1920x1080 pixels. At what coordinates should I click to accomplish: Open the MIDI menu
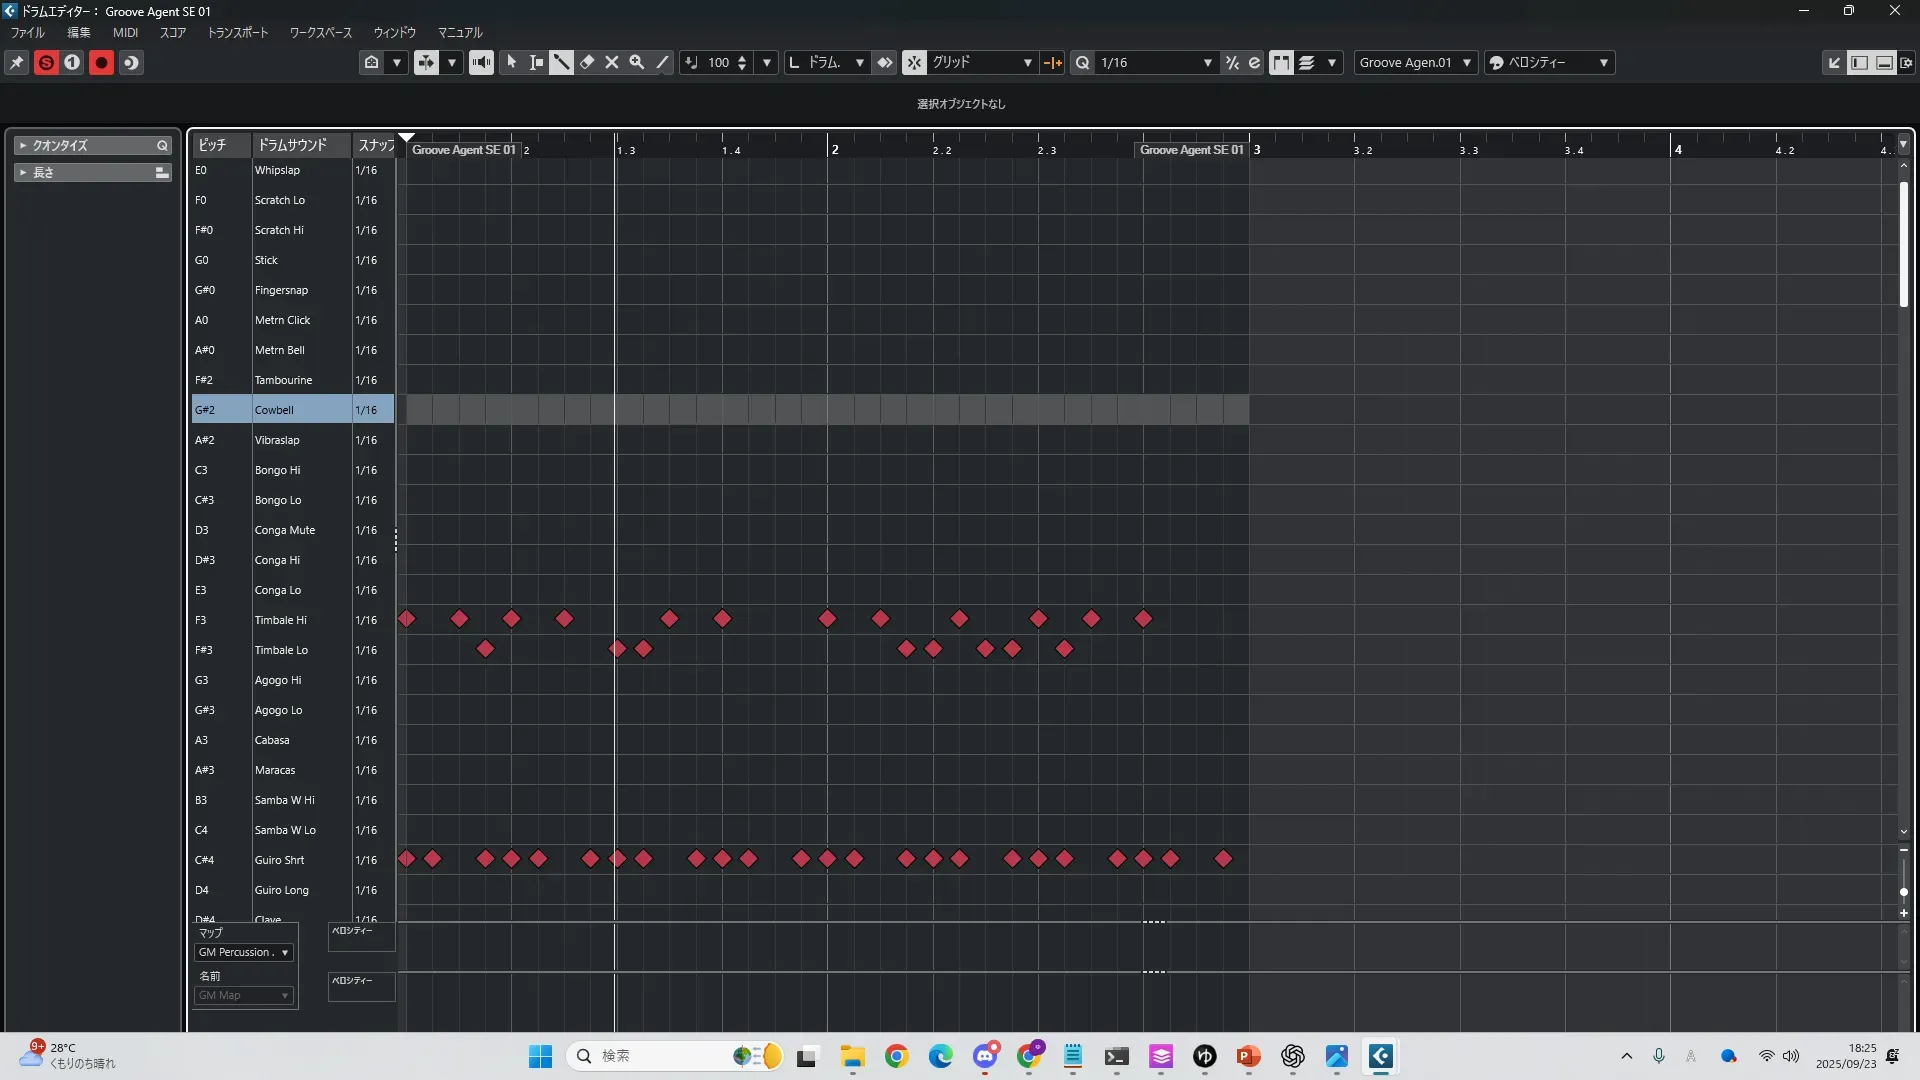point(125,33)
